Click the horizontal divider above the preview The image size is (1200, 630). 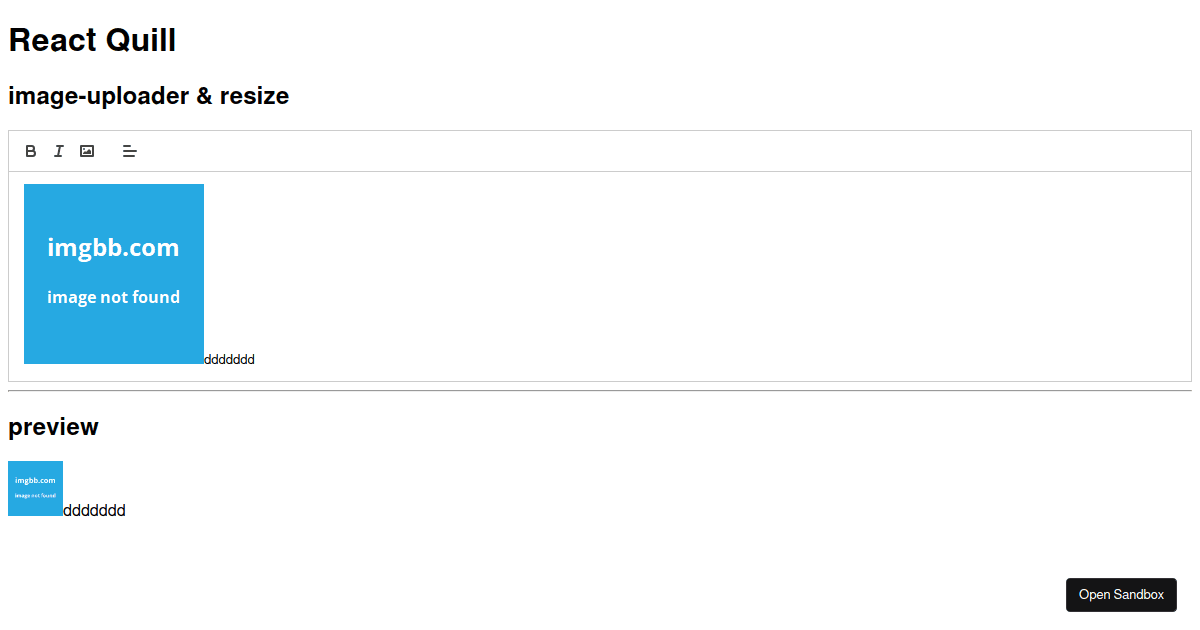[600, 391]
